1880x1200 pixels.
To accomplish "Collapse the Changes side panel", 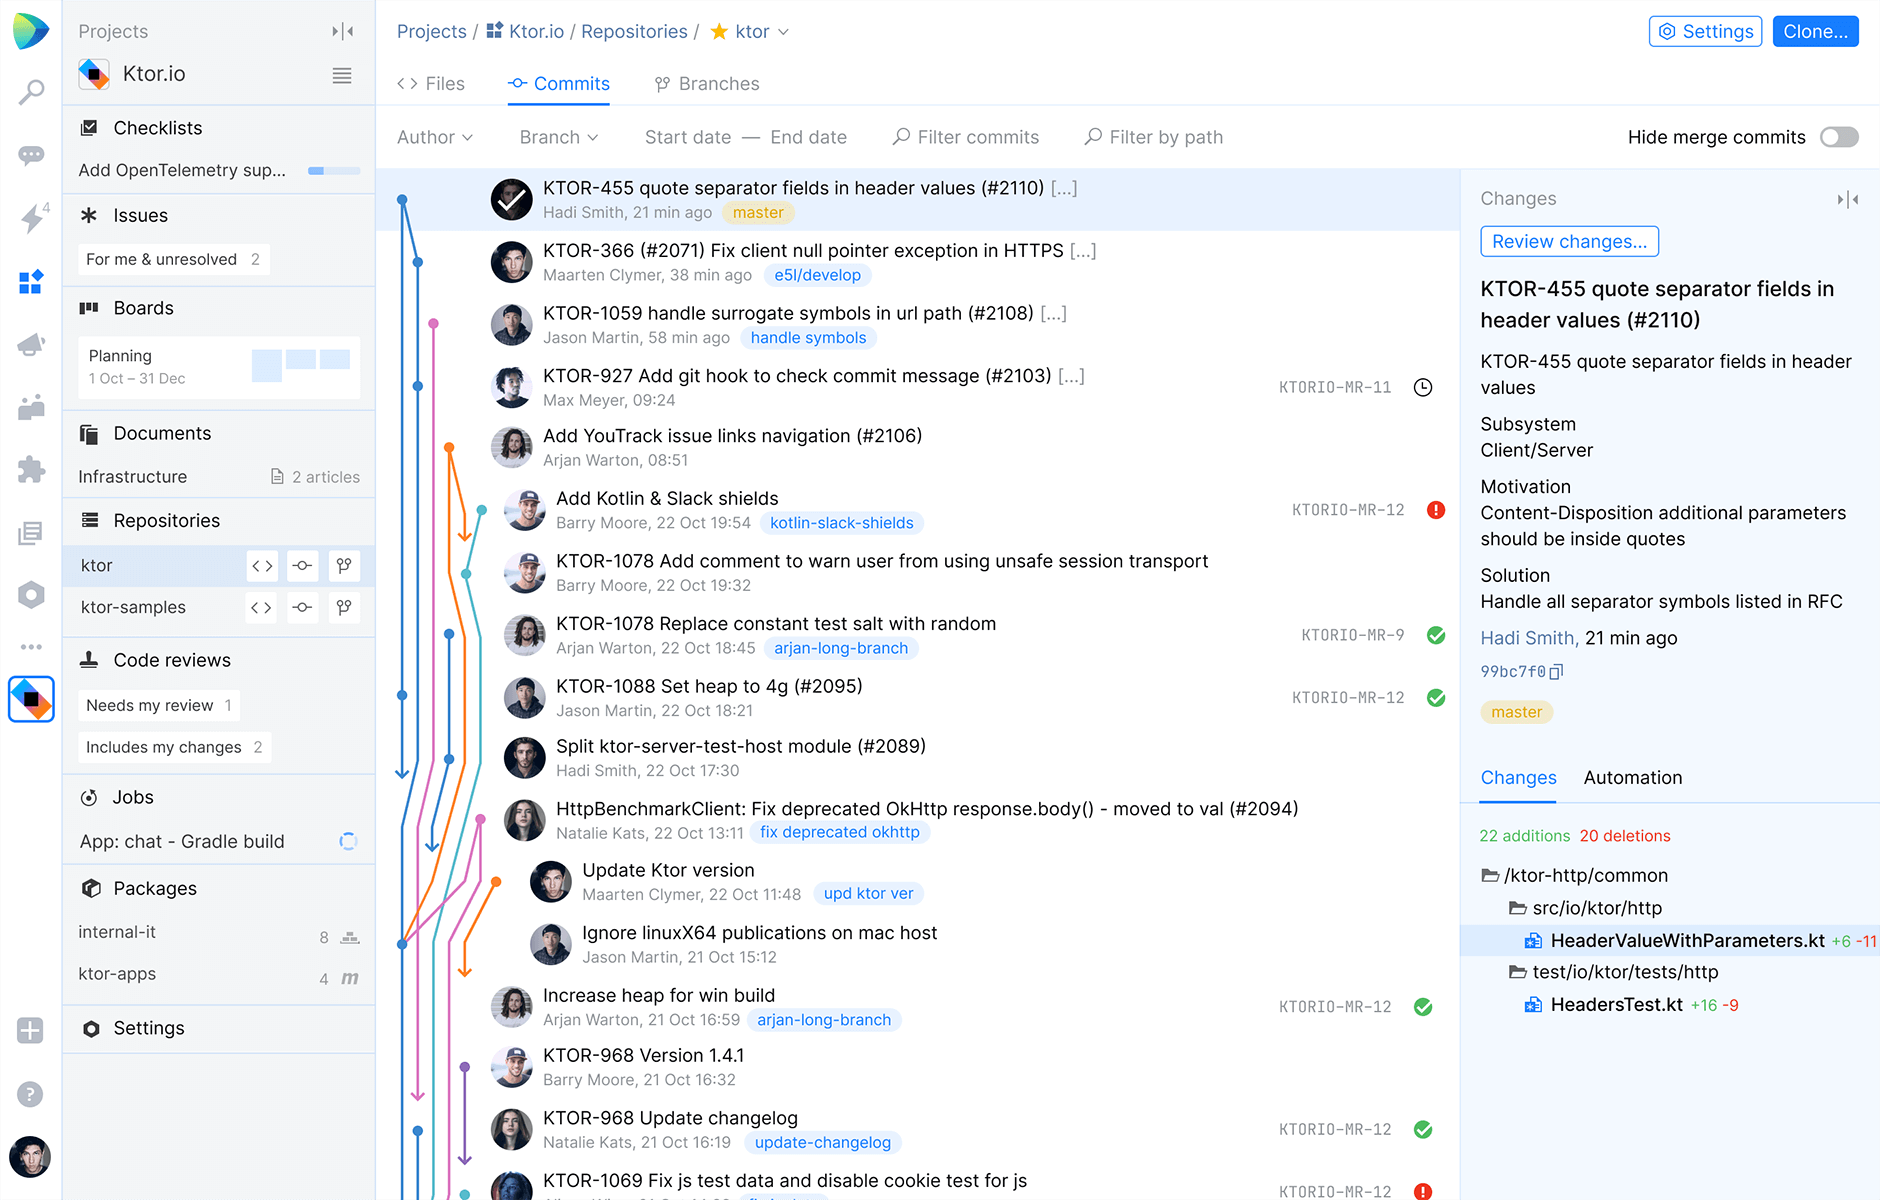I will tap(1847, 199).
